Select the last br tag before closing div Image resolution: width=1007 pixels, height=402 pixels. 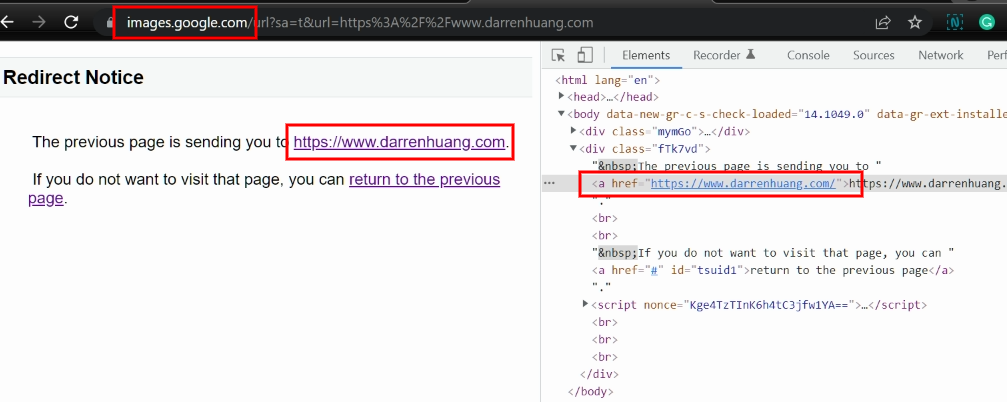point(604,357)
